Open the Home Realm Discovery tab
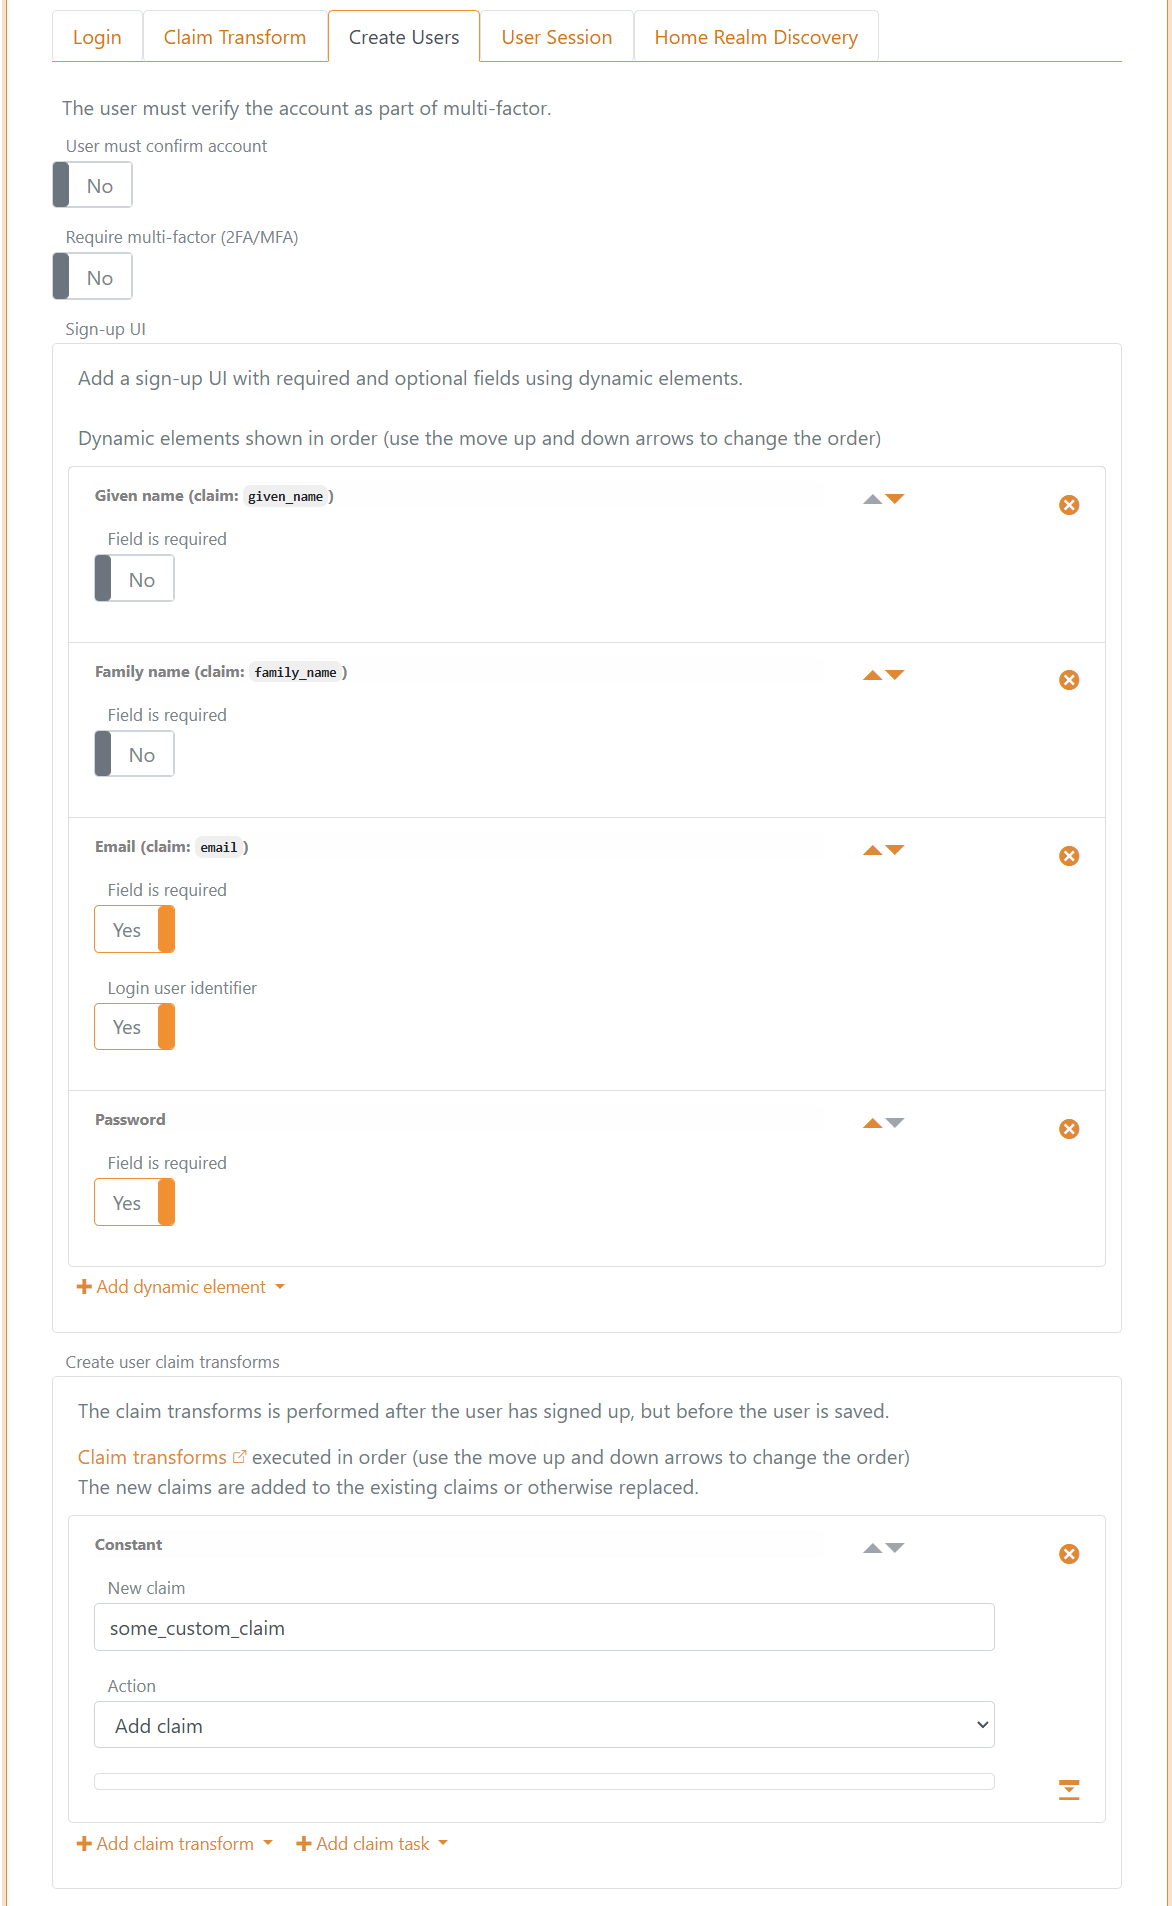Viewport: 1172px width, 1906px height. [755, 36]
